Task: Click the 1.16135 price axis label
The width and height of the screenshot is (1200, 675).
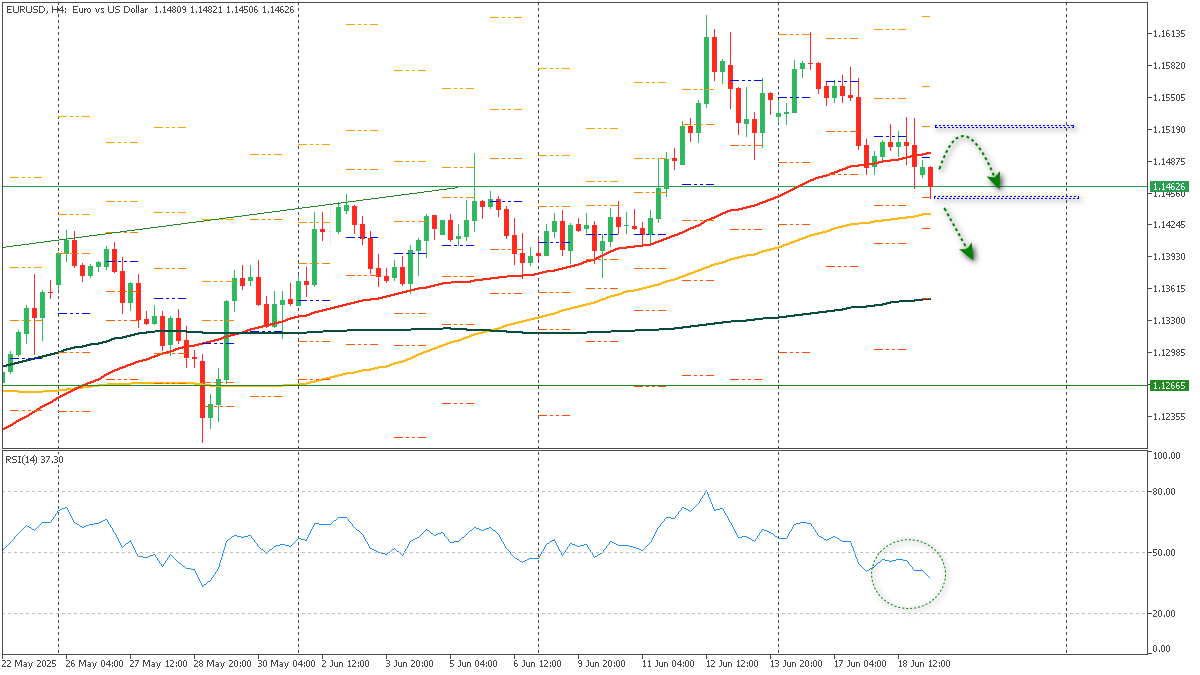Action: click(1166, 34)
